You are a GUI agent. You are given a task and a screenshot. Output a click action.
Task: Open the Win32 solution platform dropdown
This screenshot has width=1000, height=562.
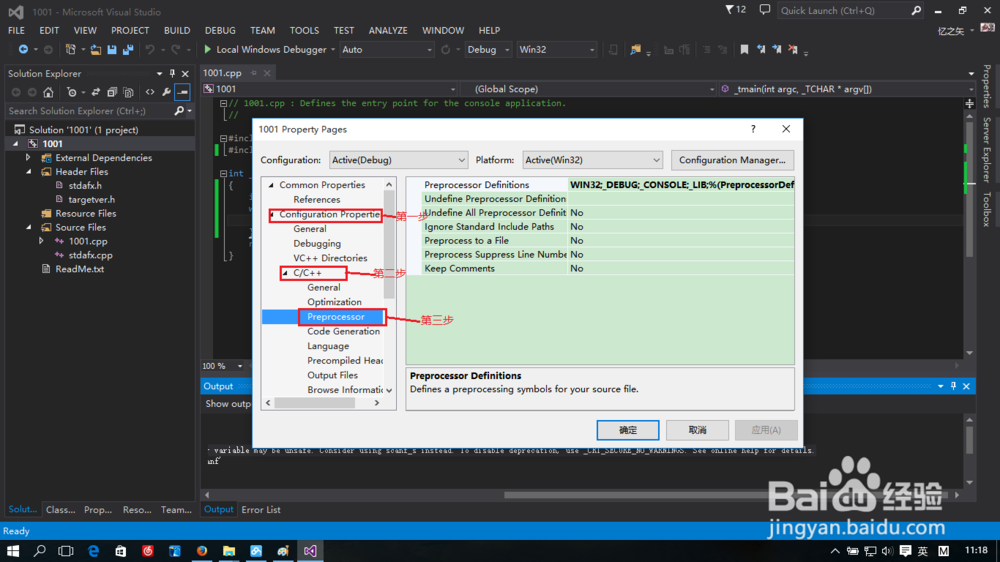[x=556, y=50]
